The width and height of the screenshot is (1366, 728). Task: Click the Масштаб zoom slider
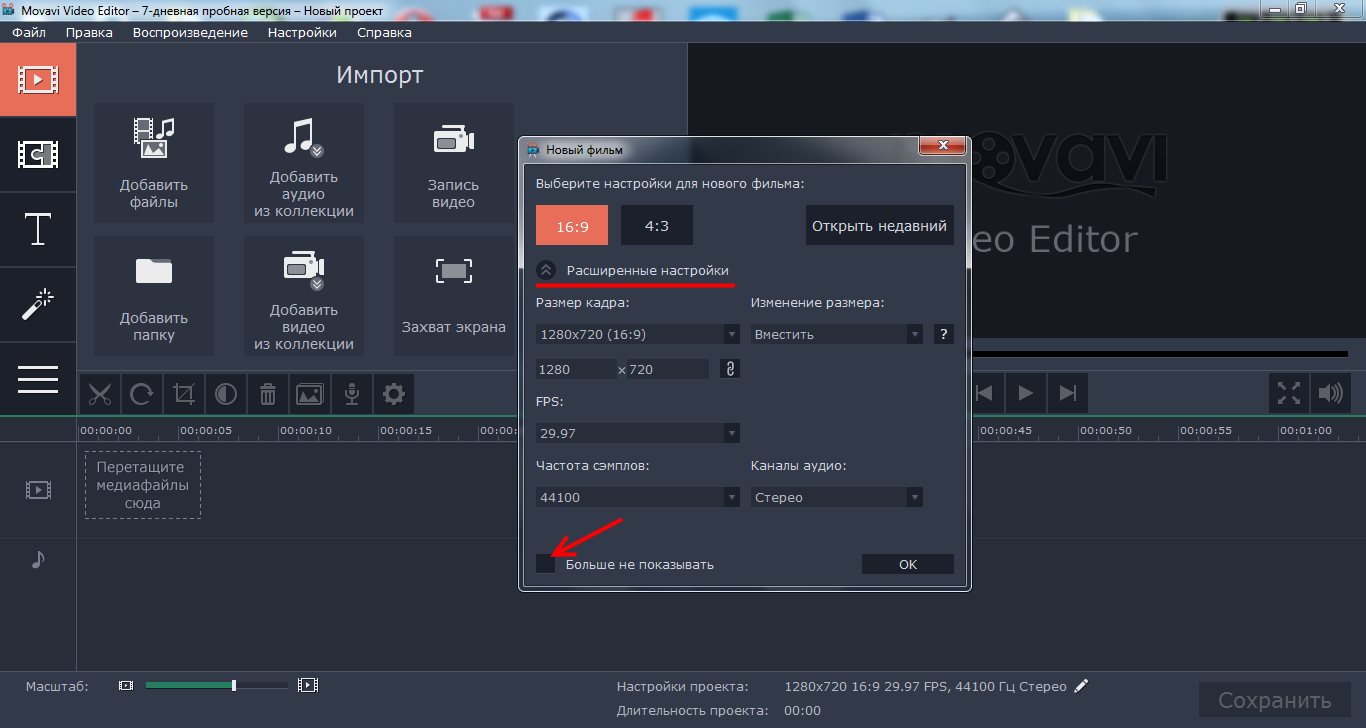point(216,685)
